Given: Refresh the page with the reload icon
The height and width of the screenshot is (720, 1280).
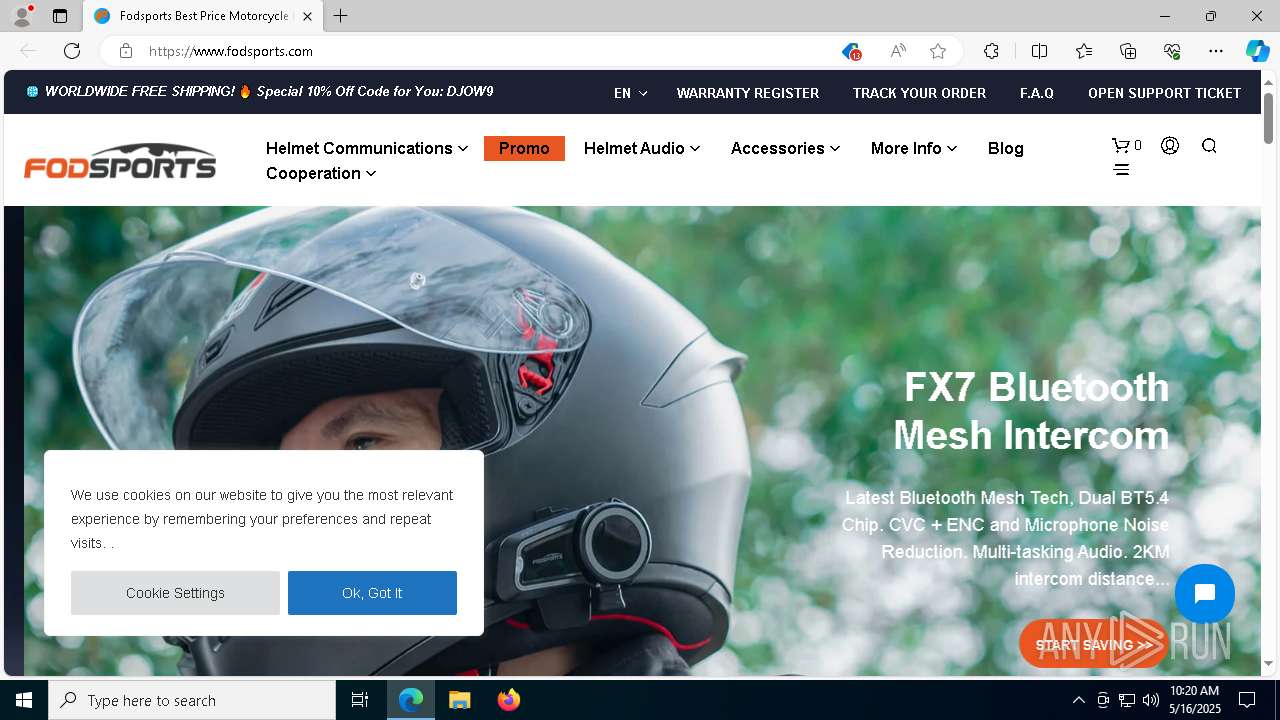Looking at the screenshot, I should tap(72, 51).
